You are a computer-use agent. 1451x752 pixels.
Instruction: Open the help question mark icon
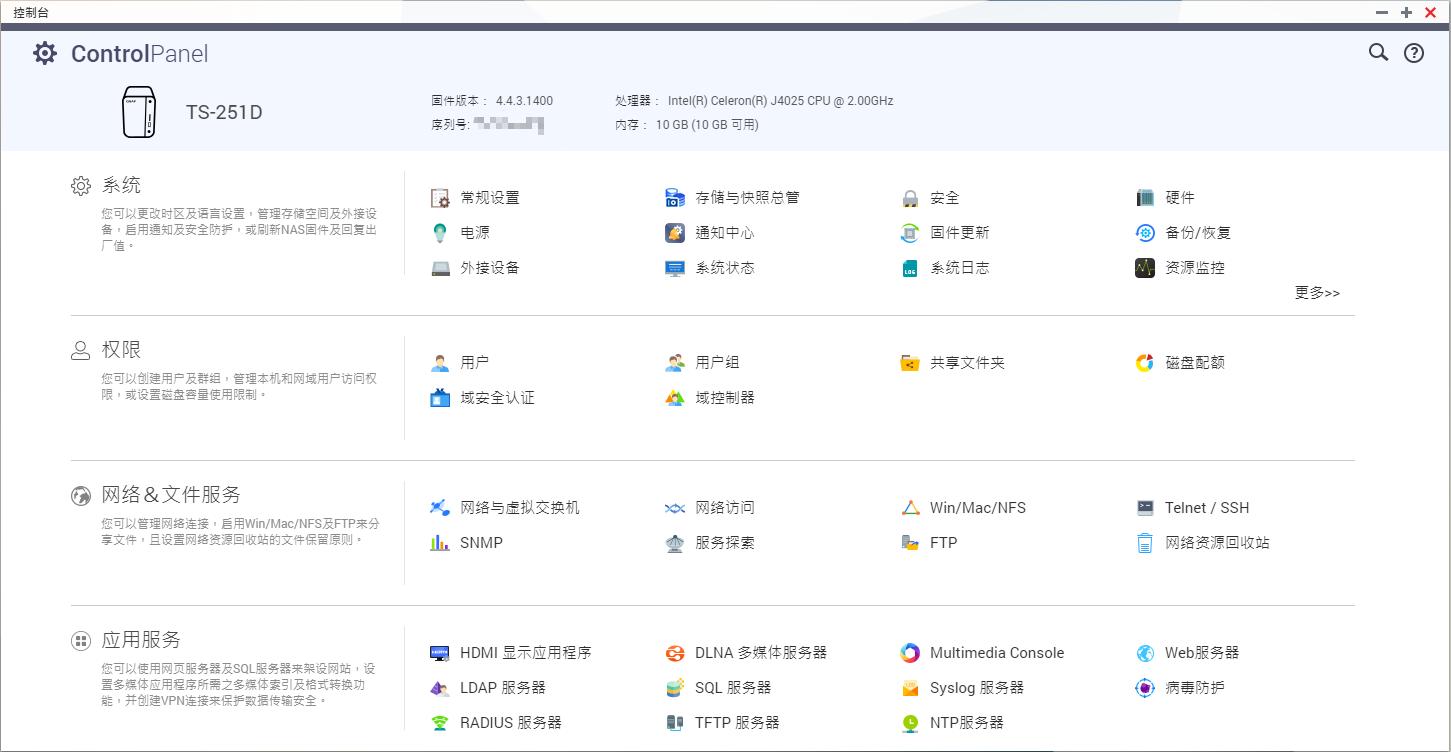point(1414,54)
